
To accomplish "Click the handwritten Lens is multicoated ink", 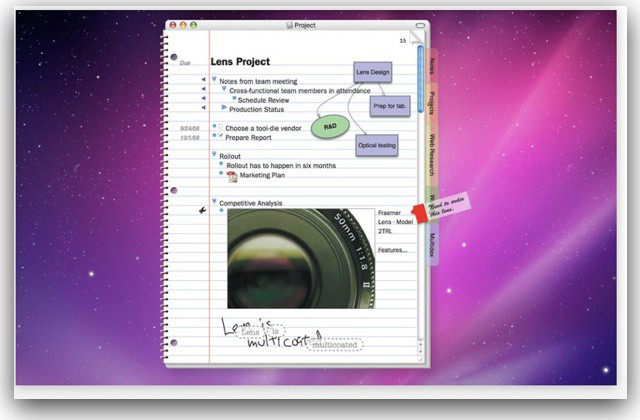I will click(271, 333).
